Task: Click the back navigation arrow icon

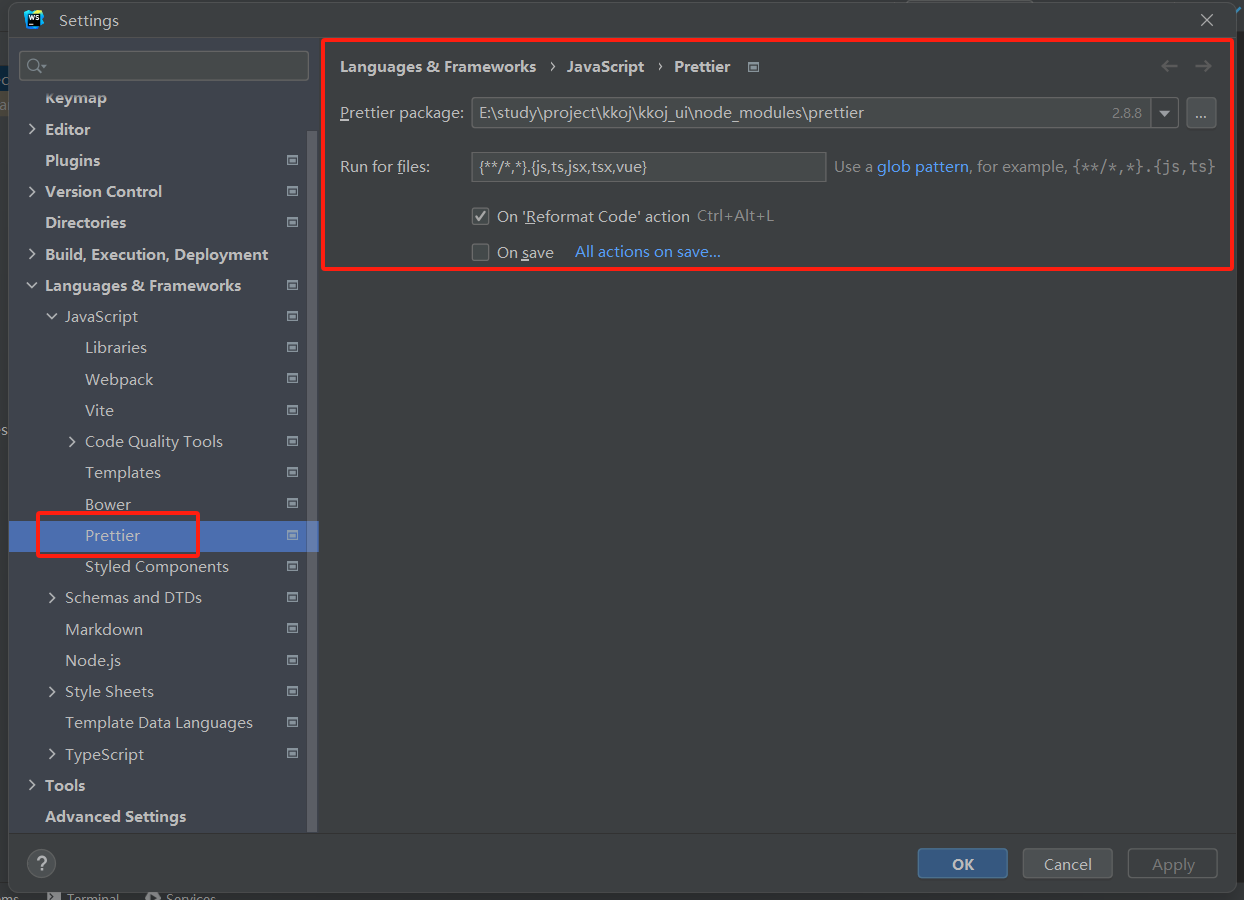Action: pyautogui.click(x=1169, y=66)
